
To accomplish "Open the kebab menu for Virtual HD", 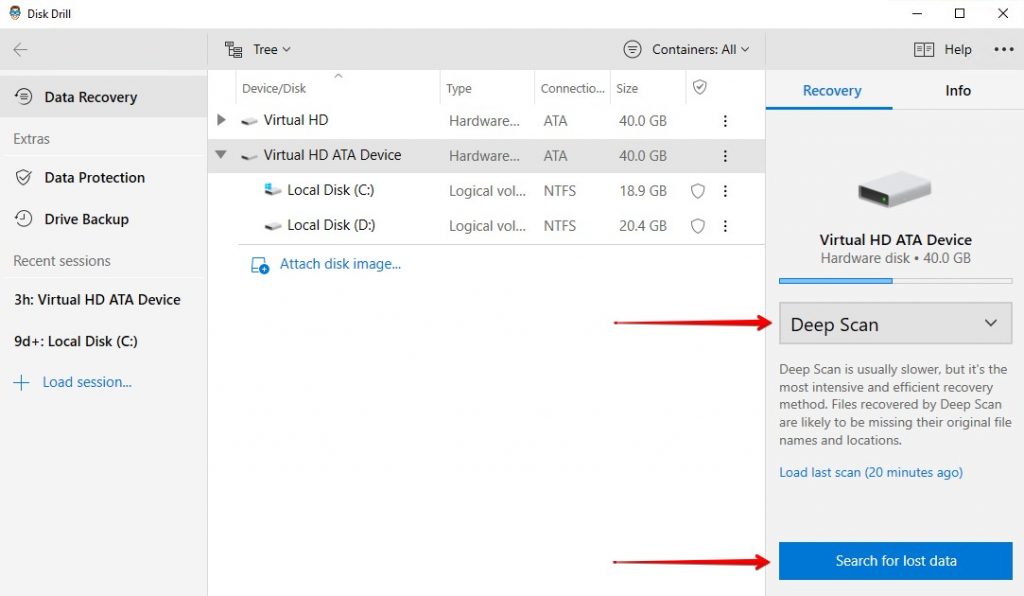I will [x=725, y=120].
